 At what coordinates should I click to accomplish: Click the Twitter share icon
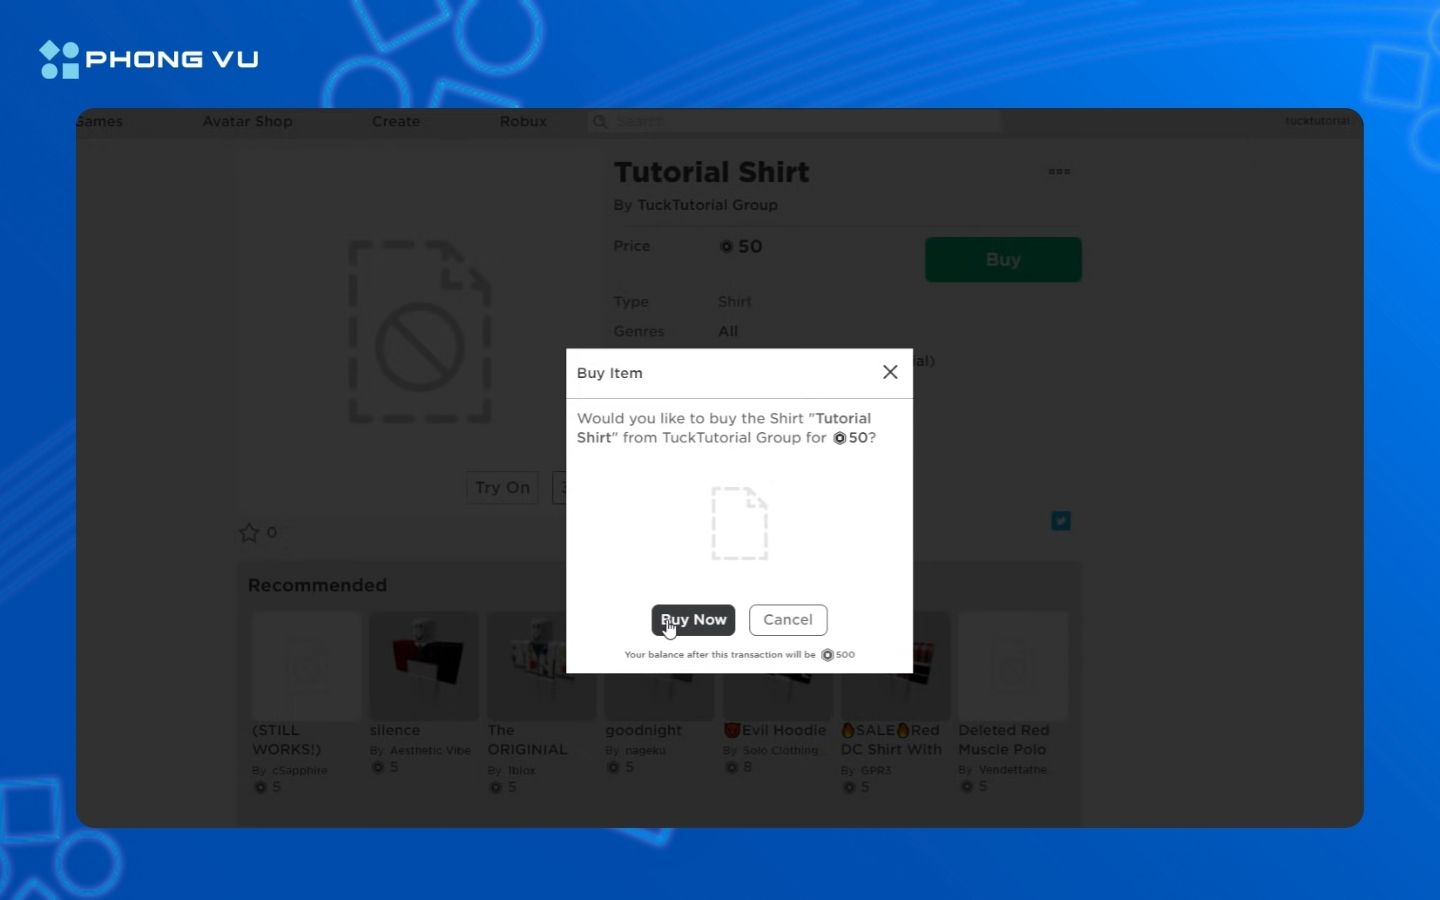1061,521
